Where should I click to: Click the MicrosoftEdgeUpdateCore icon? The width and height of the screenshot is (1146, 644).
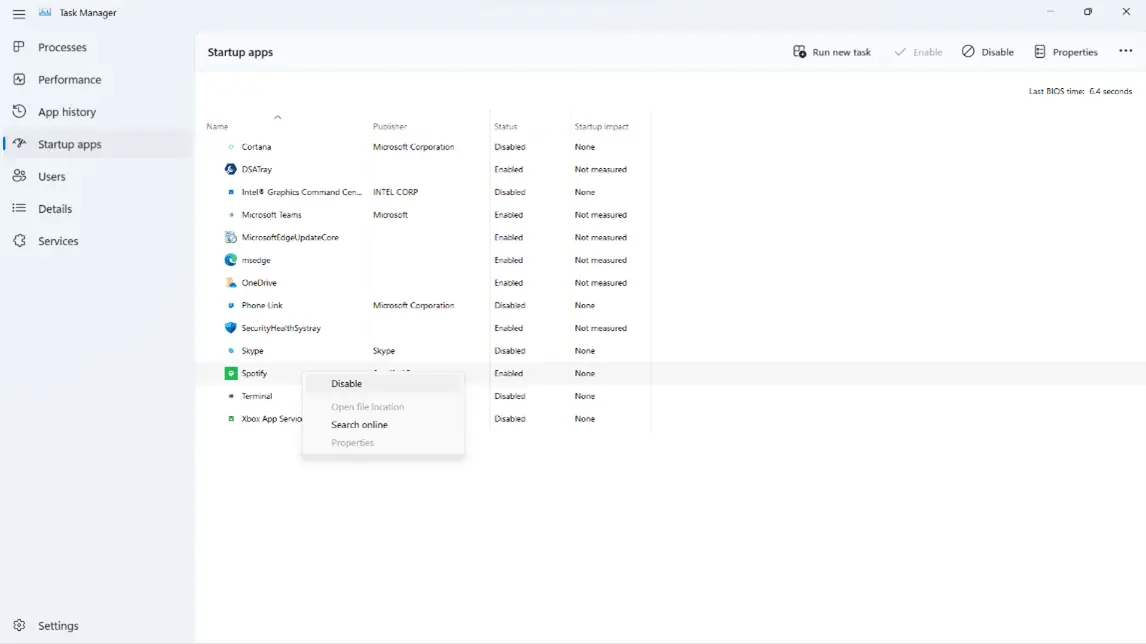tap(231, 237)
